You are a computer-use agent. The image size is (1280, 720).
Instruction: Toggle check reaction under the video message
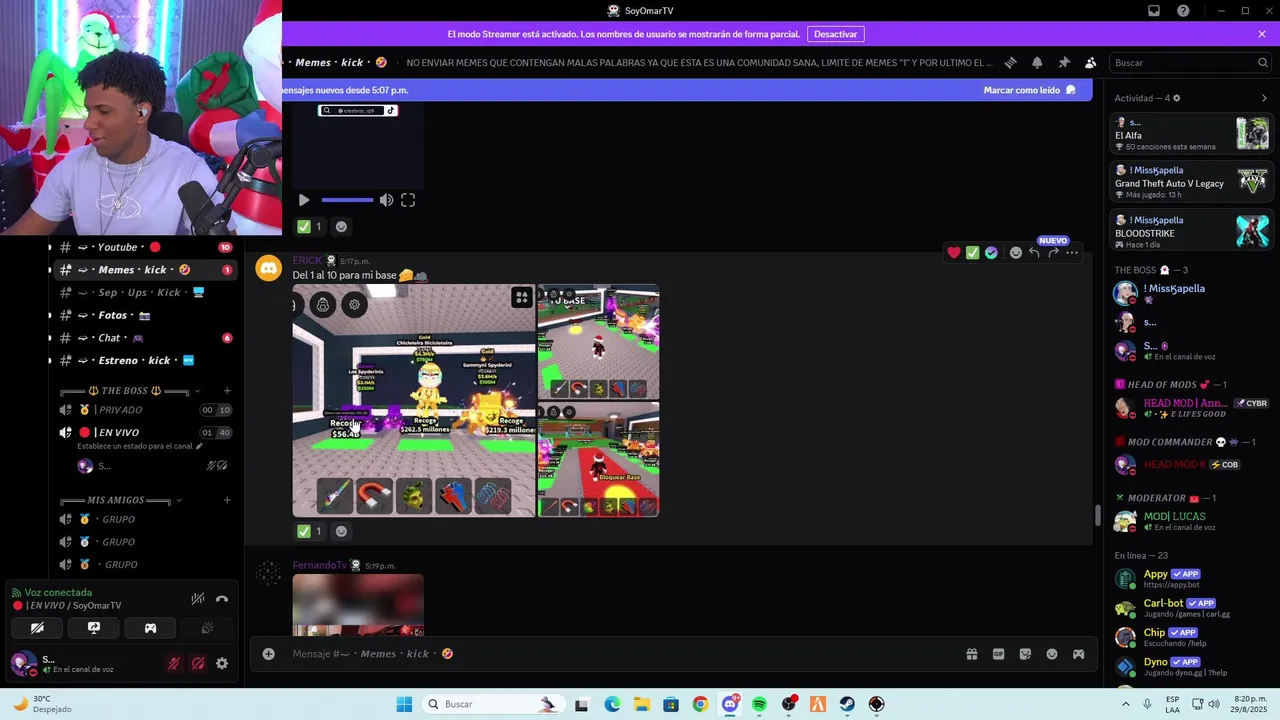coord(310,226)
